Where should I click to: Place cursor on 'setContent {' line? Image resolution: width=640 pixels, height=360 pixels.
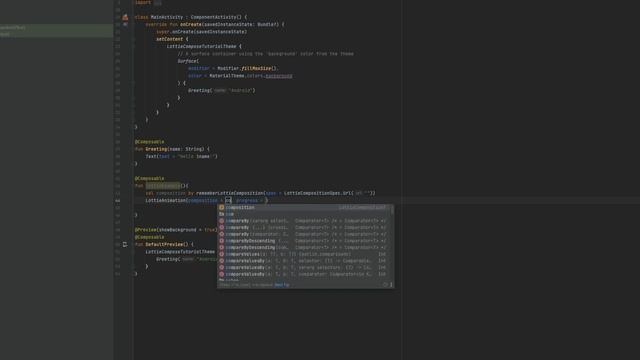click(172, 39)
